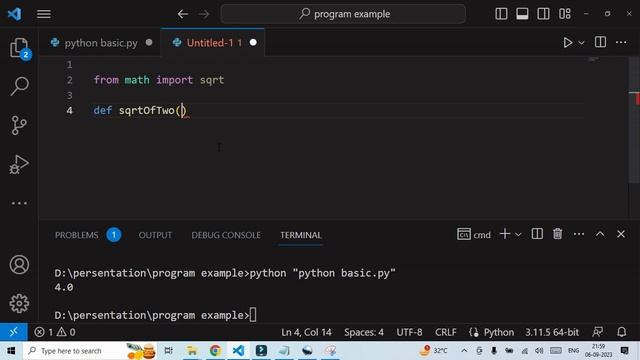
Task: Open the DEBUG CONSOLE tab
Action: [226, 235]
